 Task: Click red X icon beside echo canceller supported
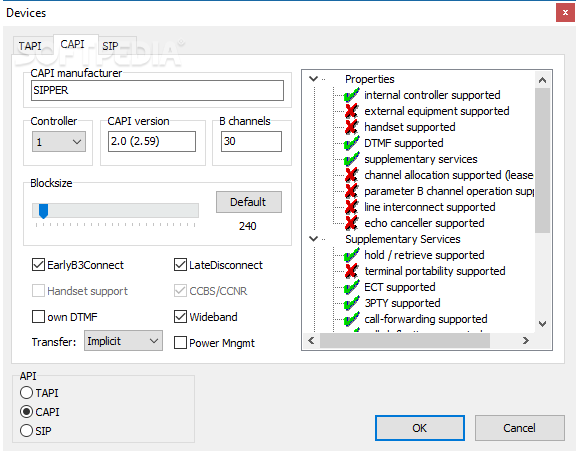pyautogui.click(x=351, y=223)
